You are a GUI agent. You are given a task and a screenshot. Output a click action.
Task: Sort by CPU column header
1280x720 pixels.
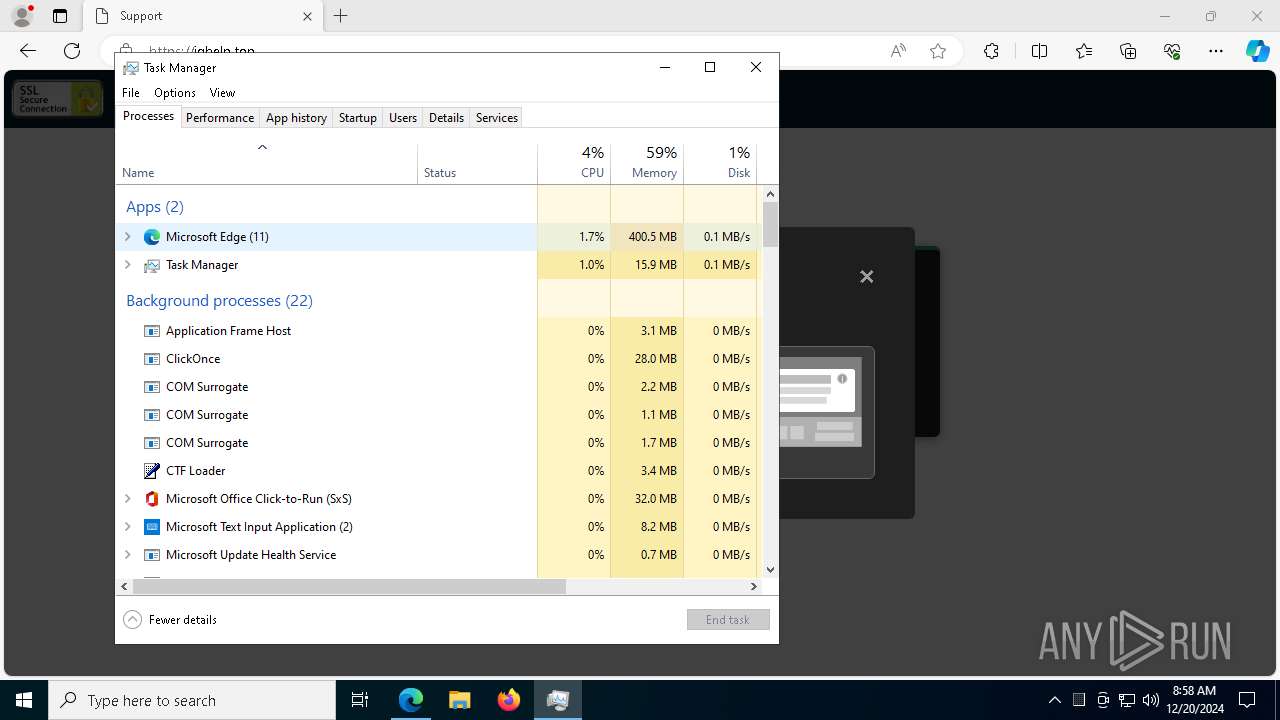click(574, 164)
